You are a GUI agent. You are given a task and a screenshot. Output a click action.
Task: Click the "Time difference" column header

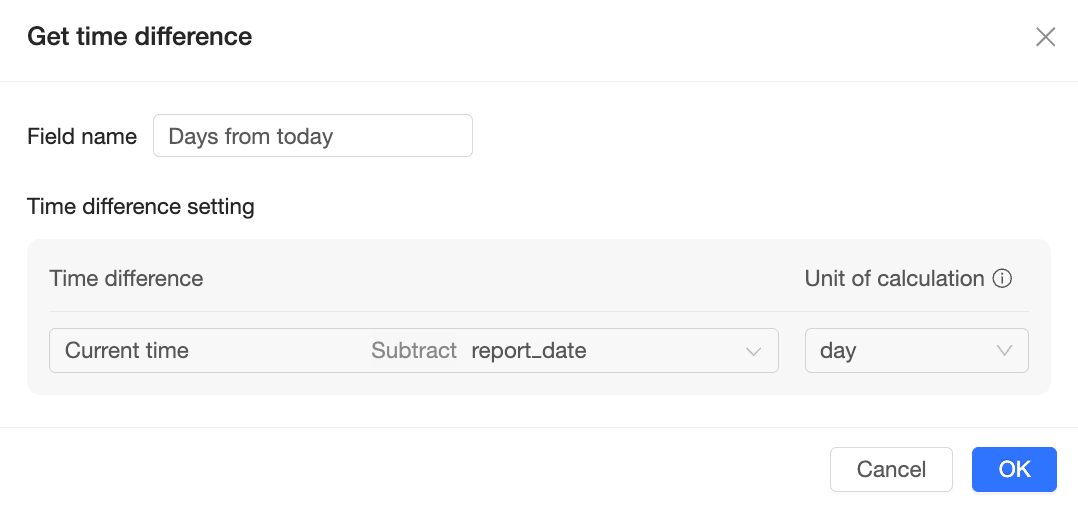coord(126,279)
